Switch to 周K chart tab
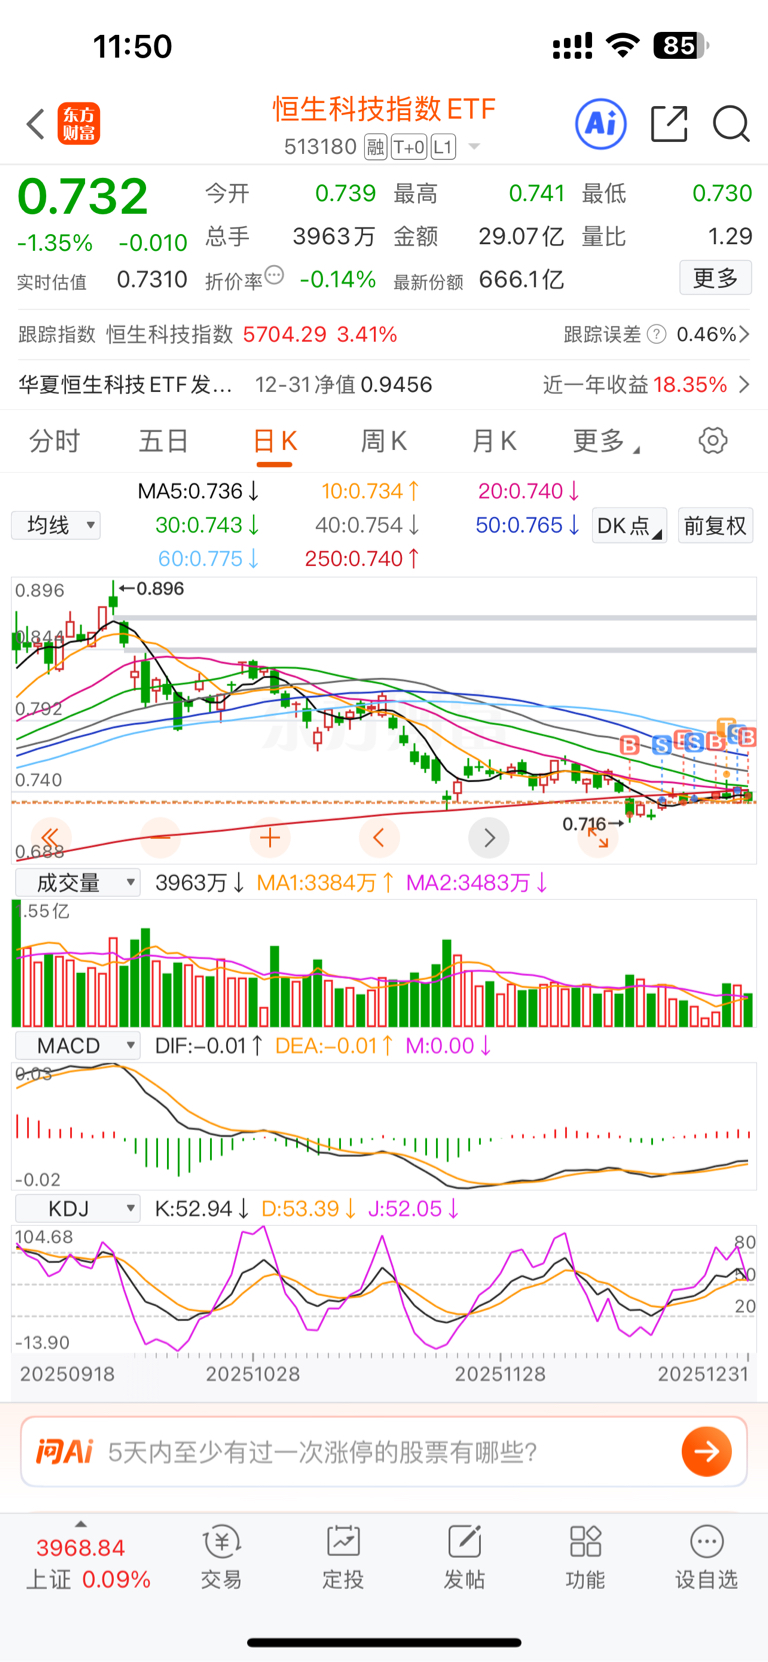 [x=384, y=441]
